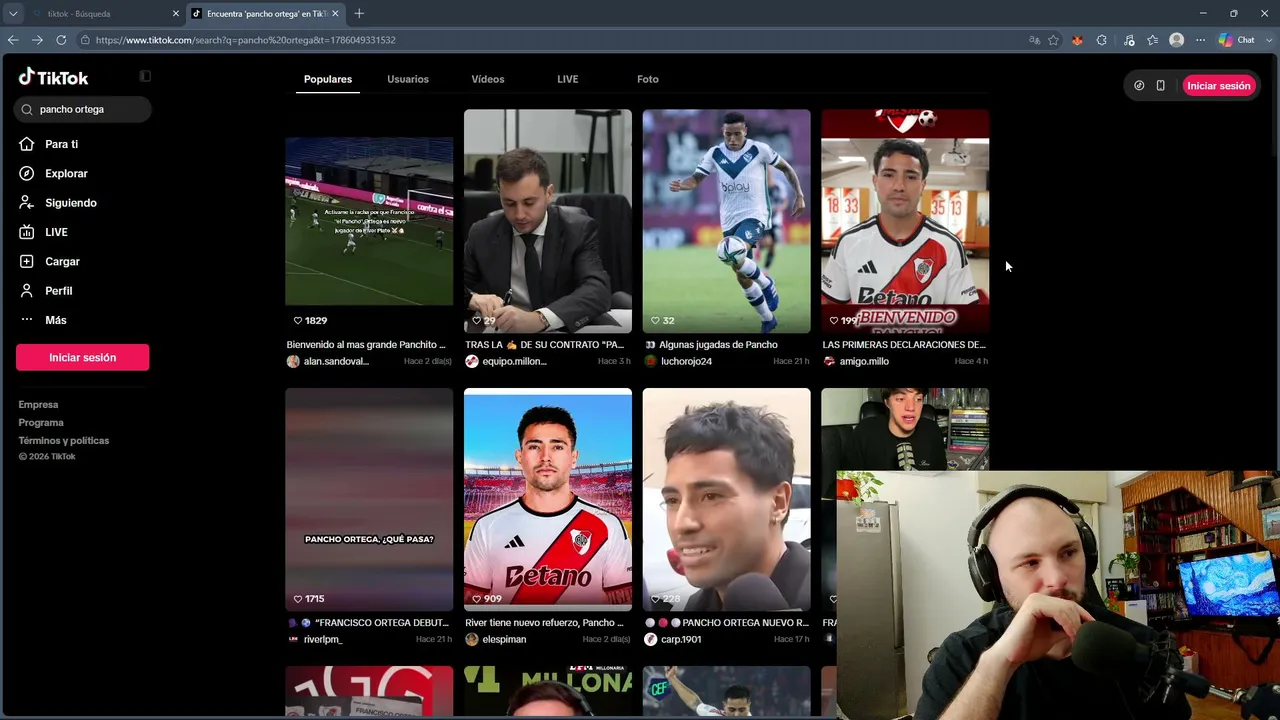Open the 'Algunas jugadas de Pancho' video
This screenshot has width=1280, height=720.
(x=727, y=221)
